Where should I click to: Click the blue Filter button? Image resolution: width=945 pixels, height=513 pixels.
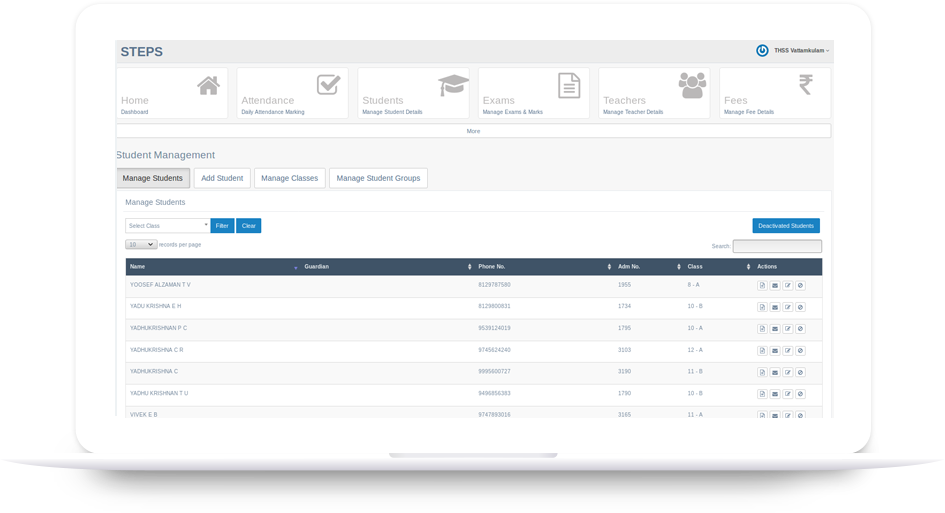222,226
